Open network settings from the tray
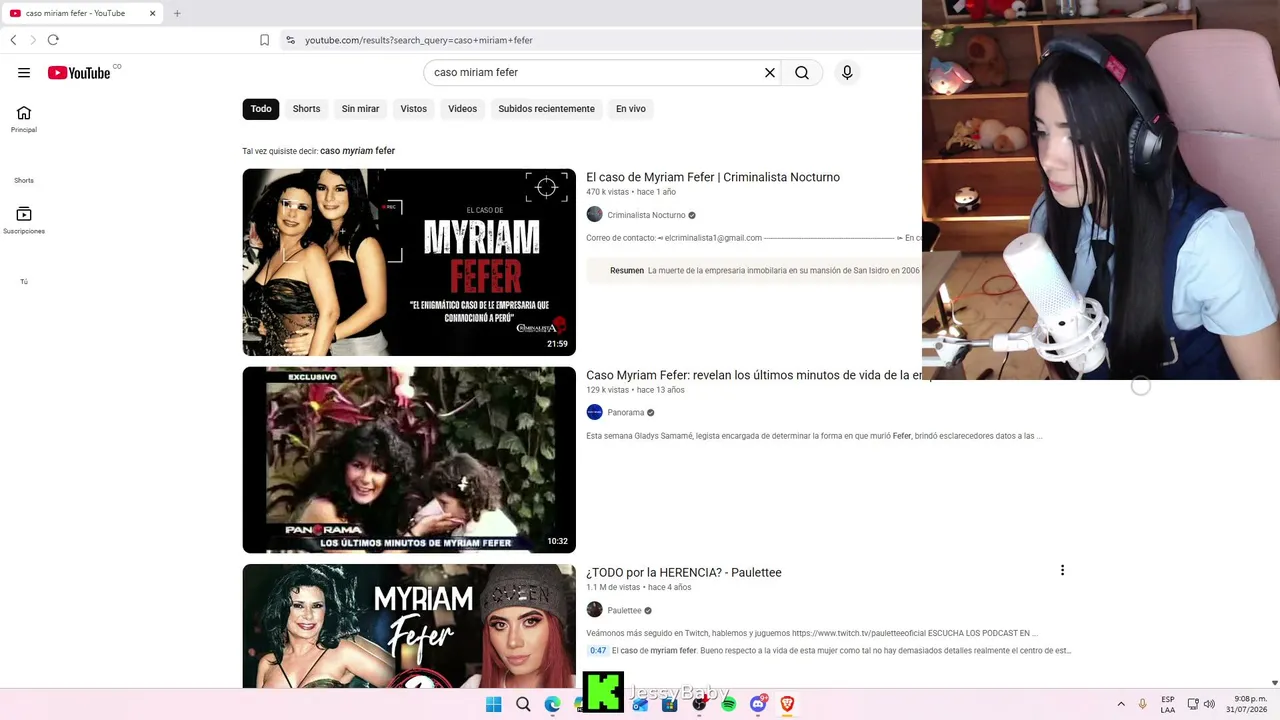1280x720 pixels. point(1192,704)
